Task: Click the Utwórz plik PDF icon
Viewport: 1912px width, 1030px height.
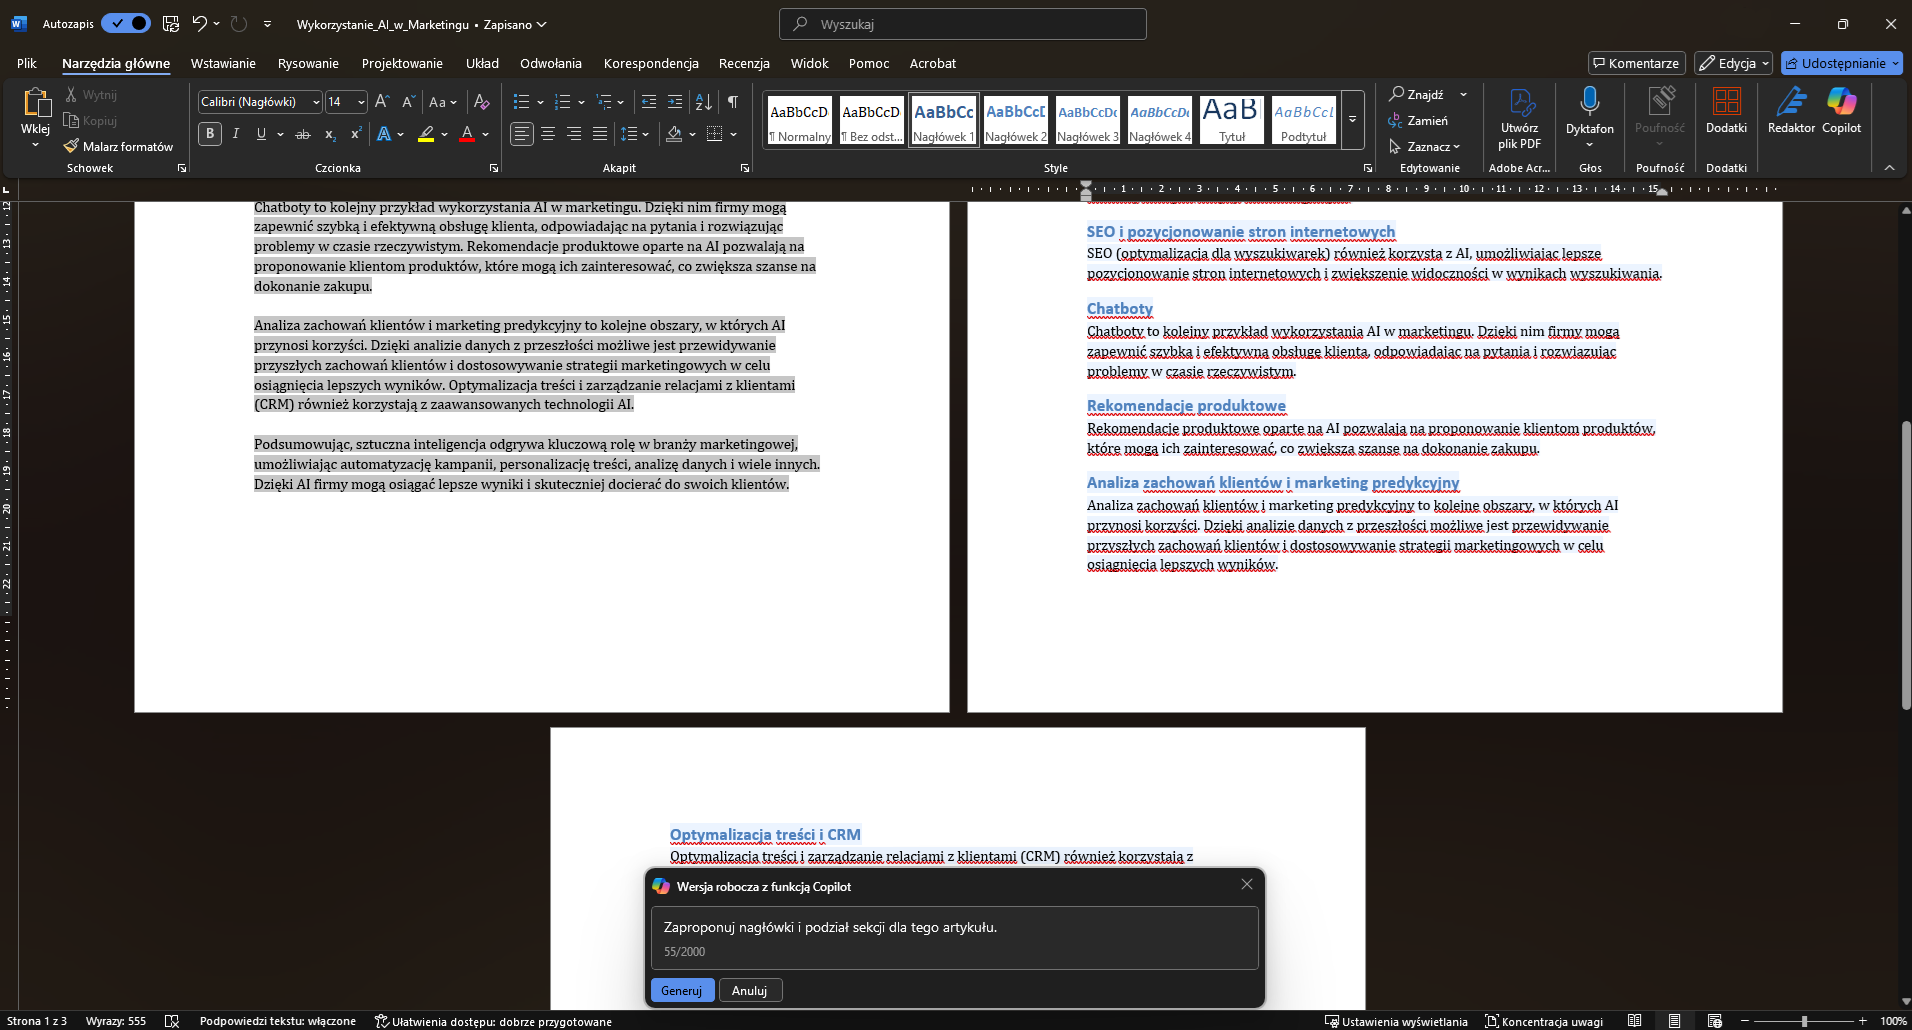Action: click(x=1520, y=102)
